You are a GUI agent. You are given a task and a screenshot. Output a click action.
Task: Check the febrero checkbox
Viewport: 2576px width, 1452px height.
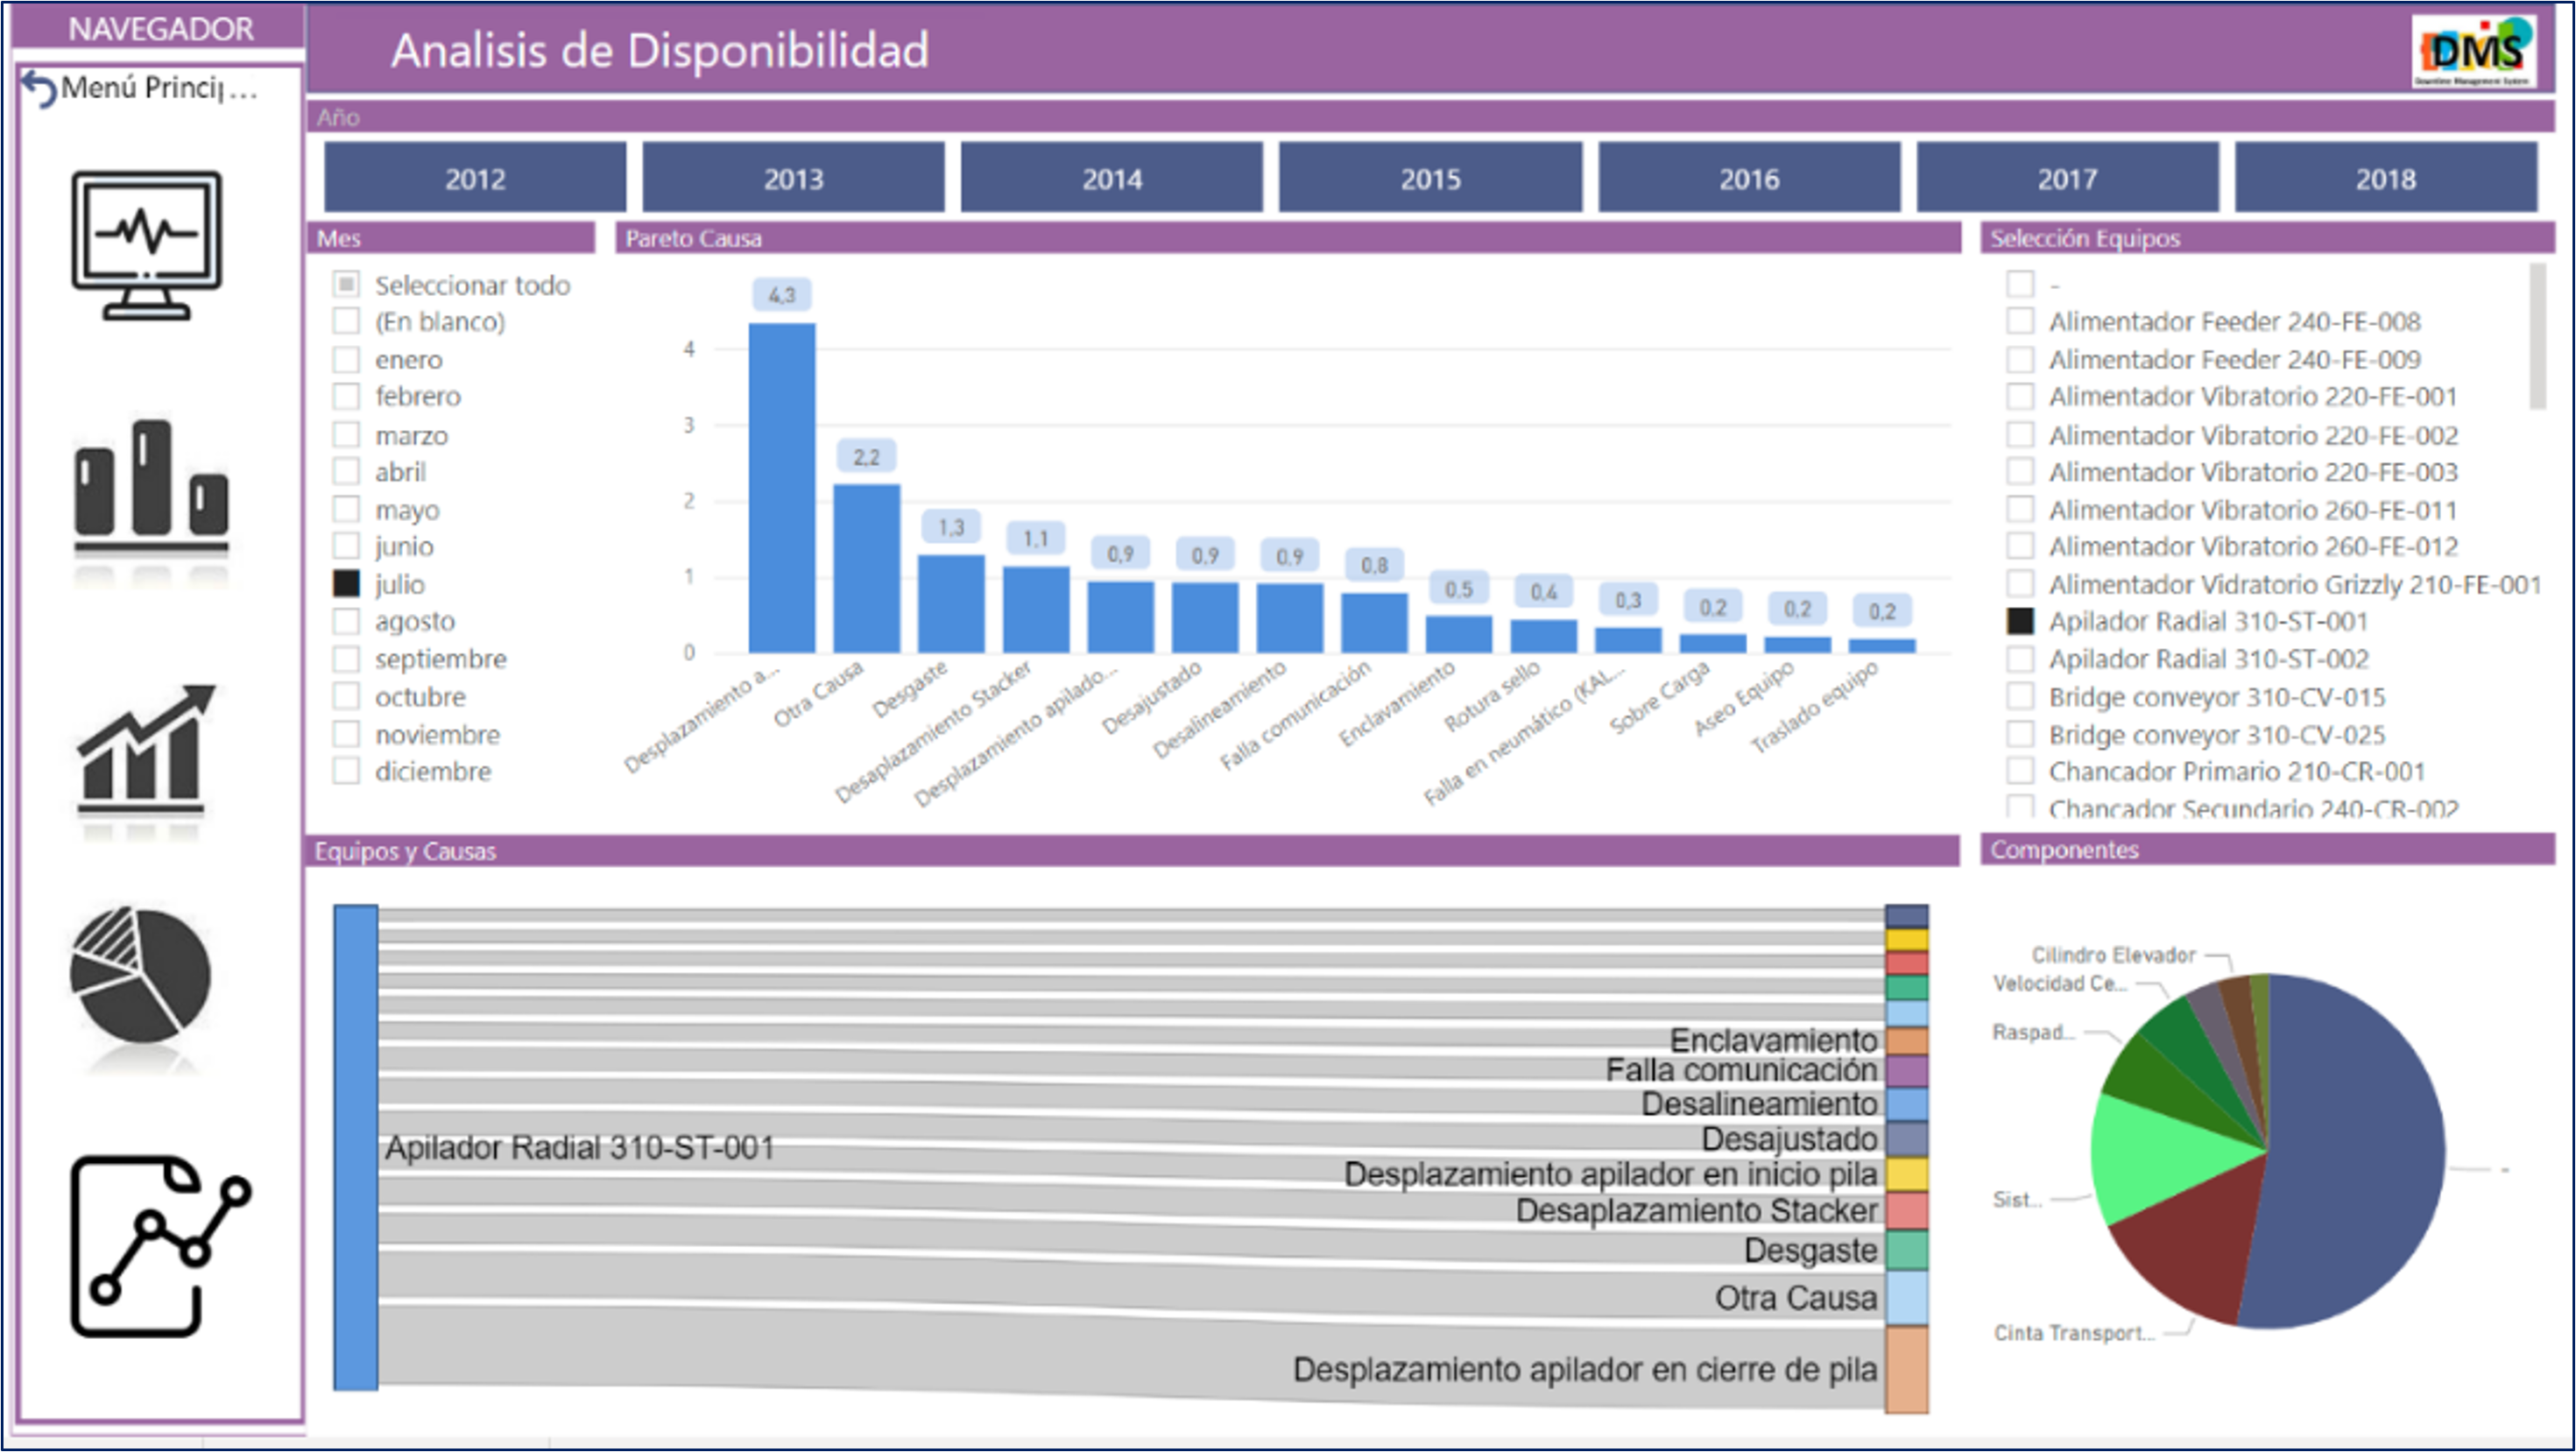346,396
